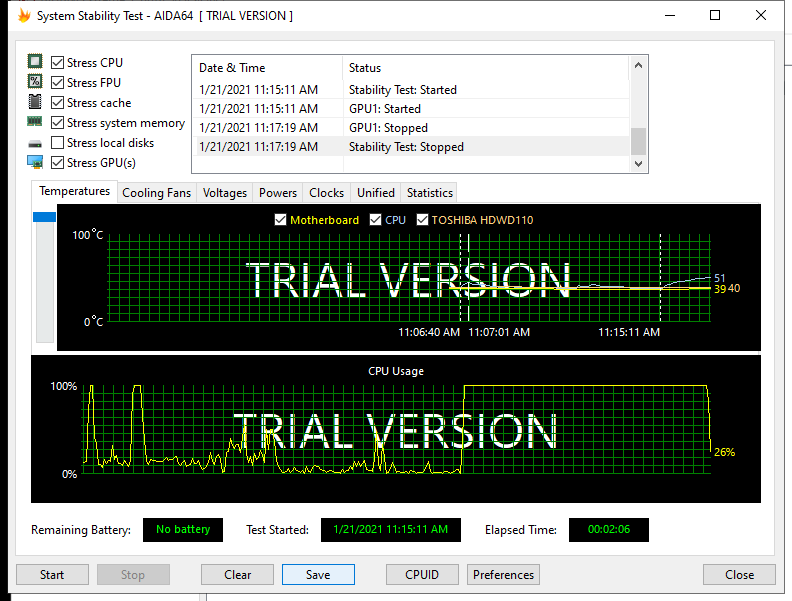Click the 11:06:40 AM graph time marker

click(x=429, y=332)
